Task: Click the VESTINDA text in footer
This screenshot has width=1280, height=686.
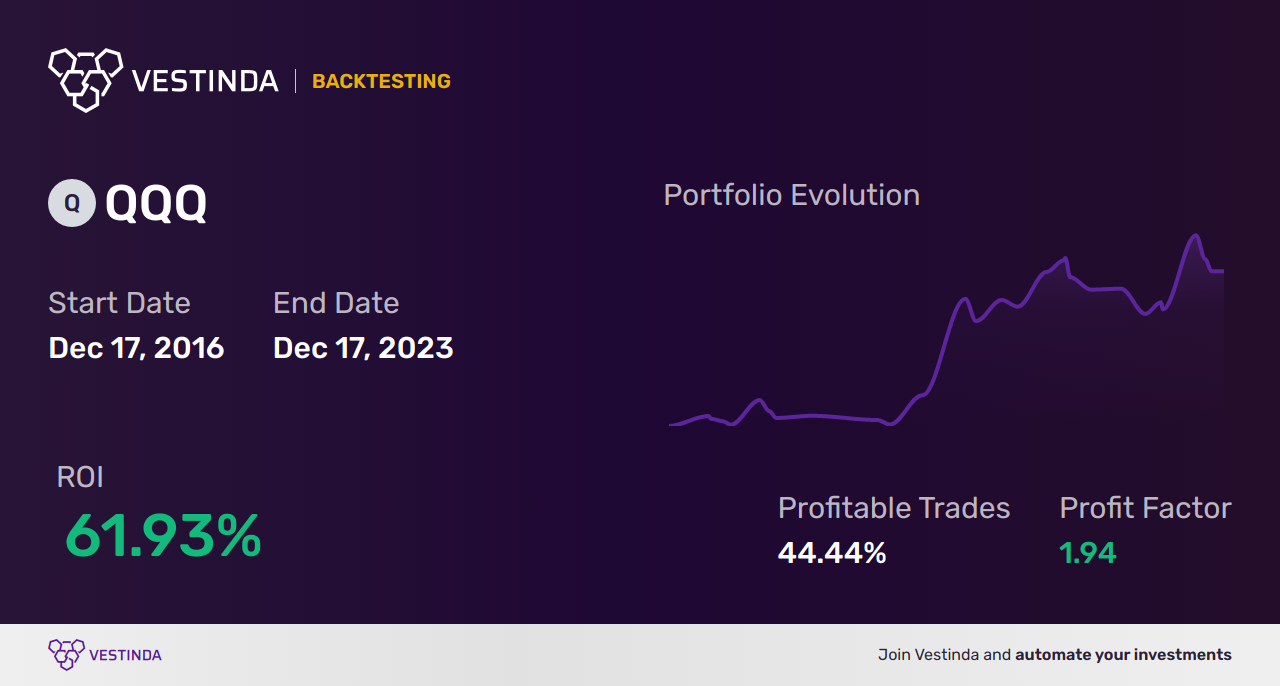Action: tap(125, 655)
